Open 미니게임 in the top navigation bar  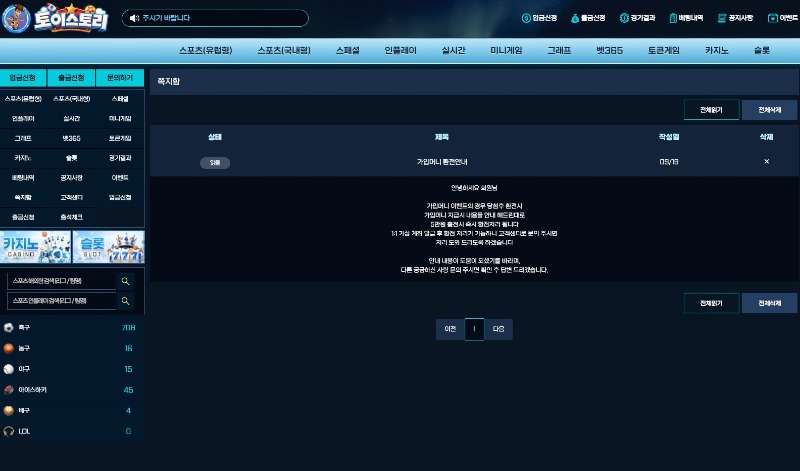(506, 51)
